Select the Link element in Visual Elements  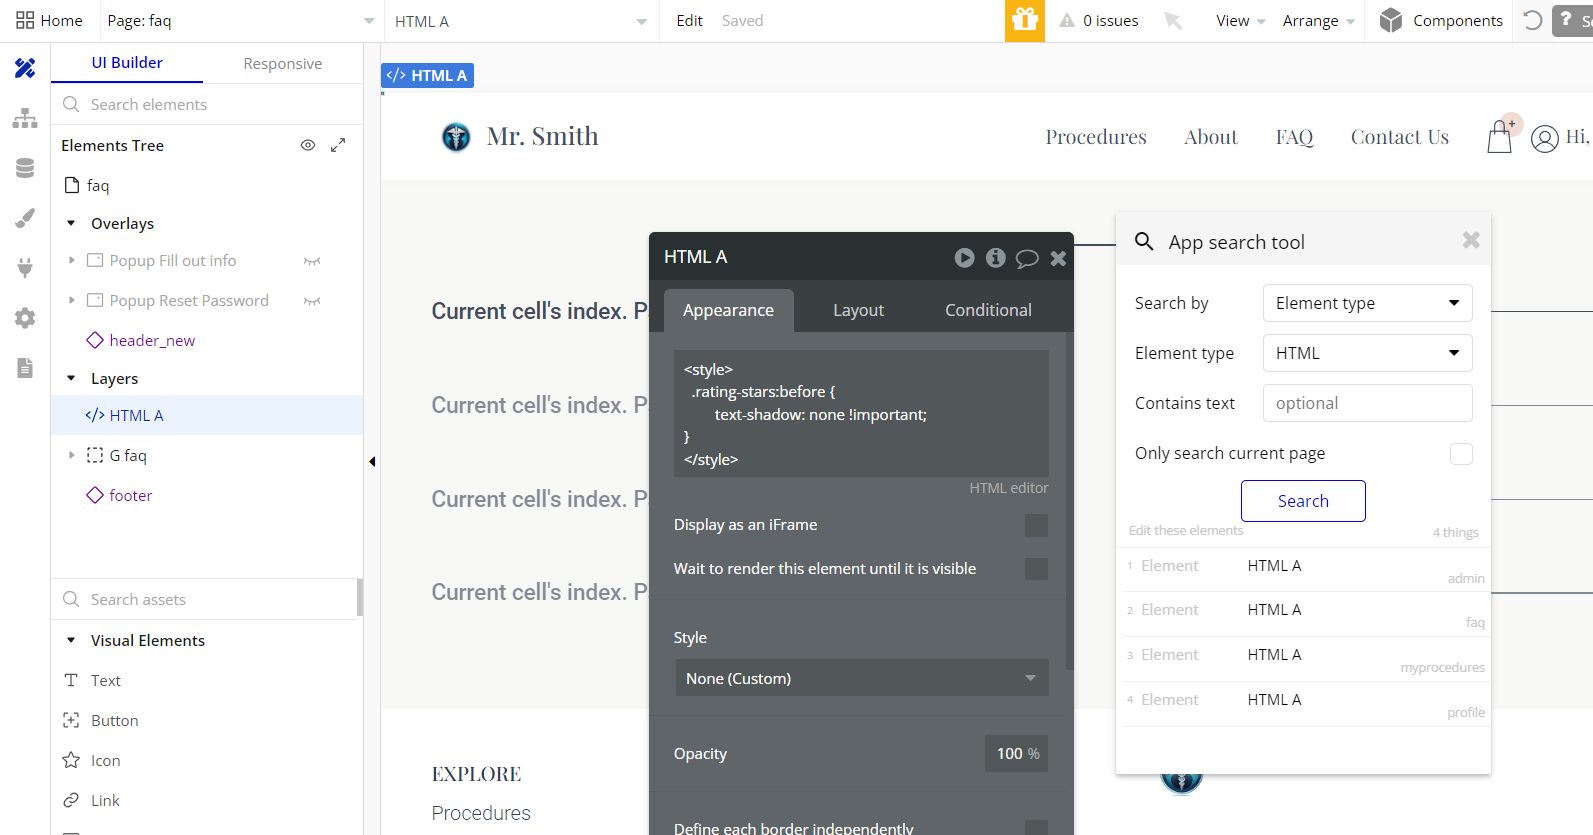pyautogui.click(x=105, y=800)
